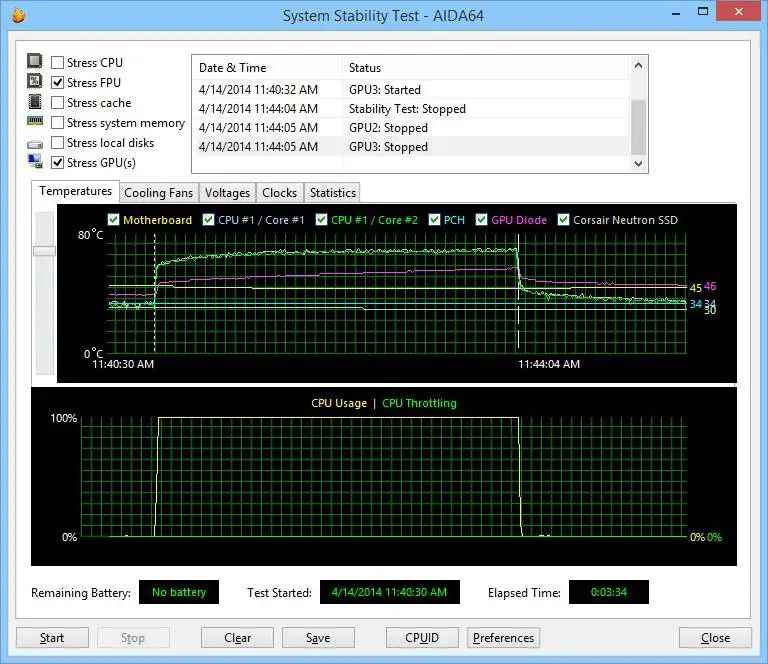Click the 'No battery' status field
Viewport: 768px width, 664px height.
click(179, 592)
